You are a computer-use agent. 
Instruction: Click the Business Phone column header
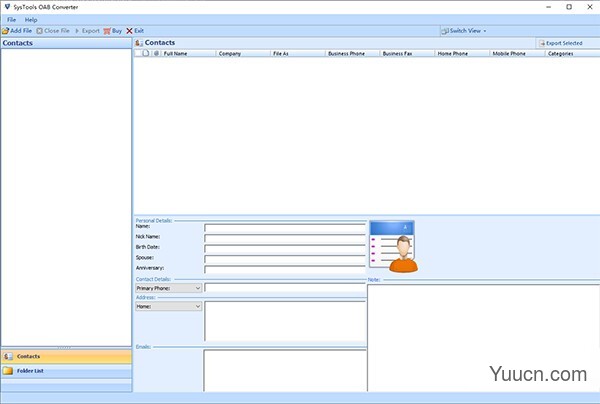(353, 54)
